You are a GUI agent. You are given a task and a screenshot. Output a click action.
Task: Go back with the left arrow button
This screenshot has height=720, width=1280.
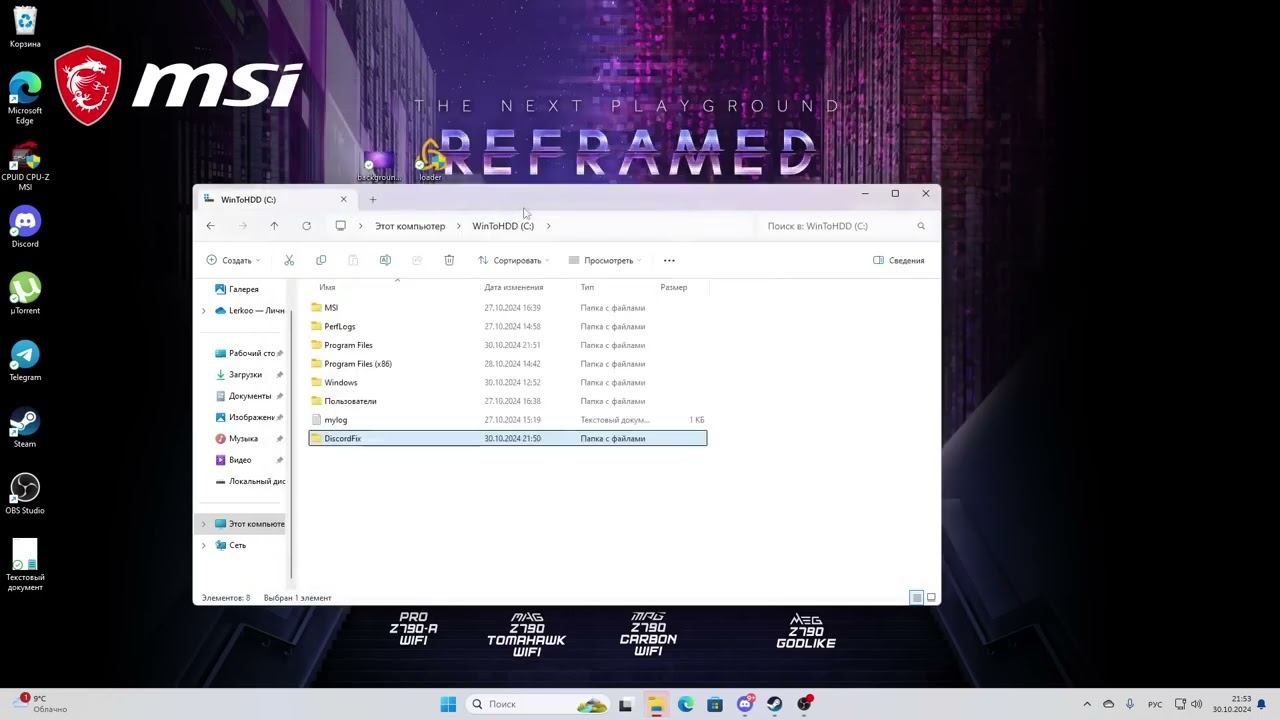click(210, 226)
